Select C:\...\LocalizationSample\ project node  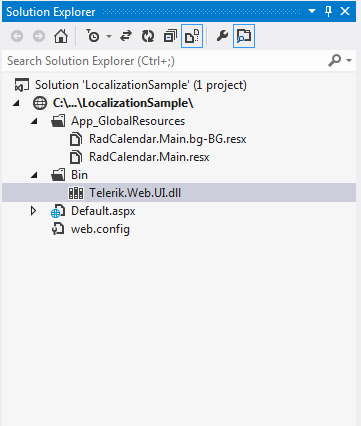[123, 103]
